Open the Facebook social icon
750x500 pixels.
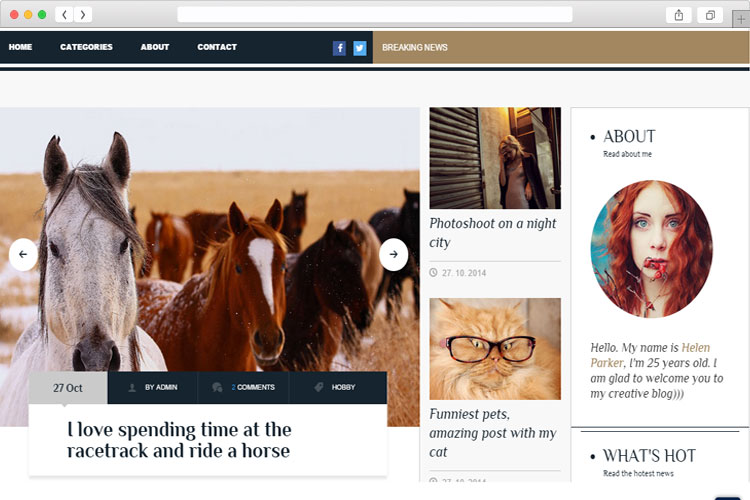pyautogui.click(x=339, y=48)
